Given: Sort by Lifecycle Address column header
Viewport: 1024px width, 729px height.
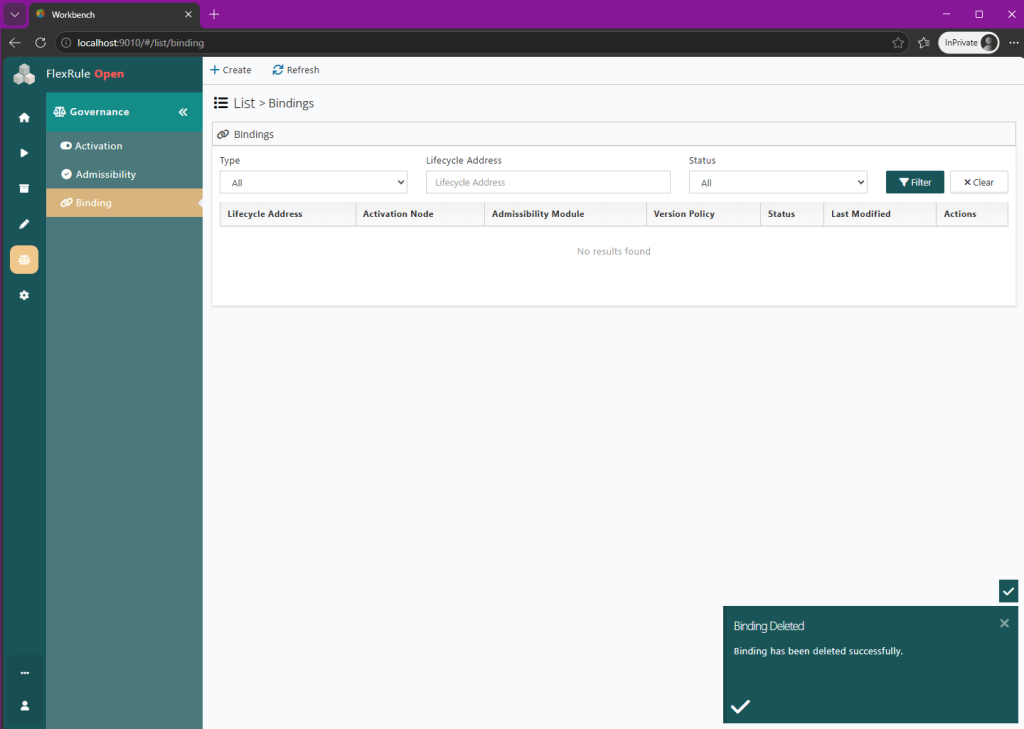Looking at the screenshot, I should point(288,214).
